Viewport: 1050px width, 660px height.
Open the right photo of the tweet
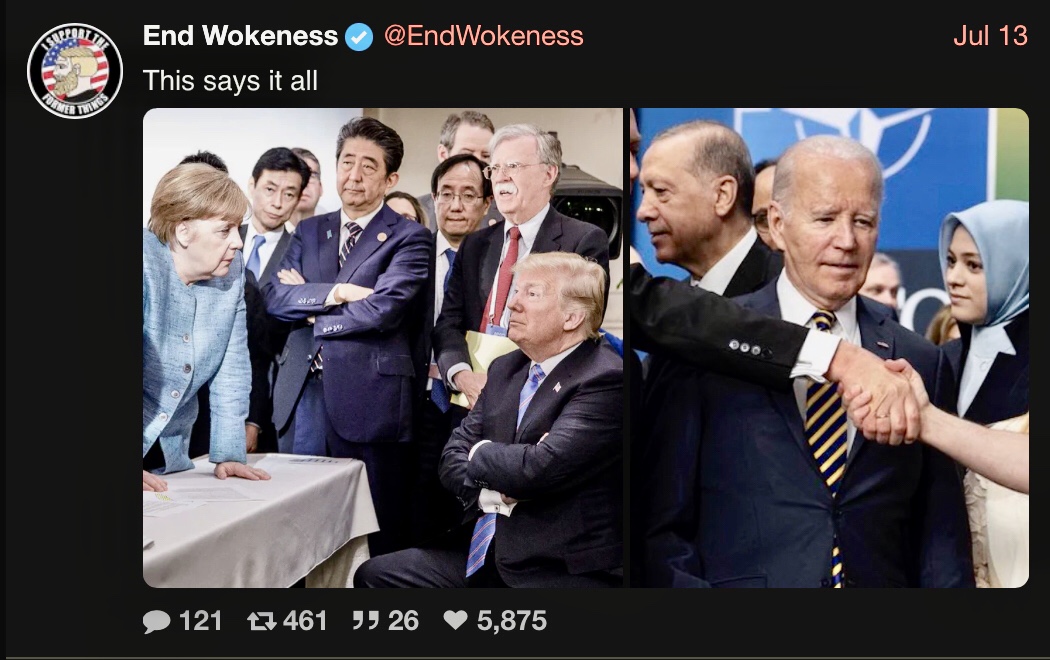pyautogui.click(x=830, y=348)
